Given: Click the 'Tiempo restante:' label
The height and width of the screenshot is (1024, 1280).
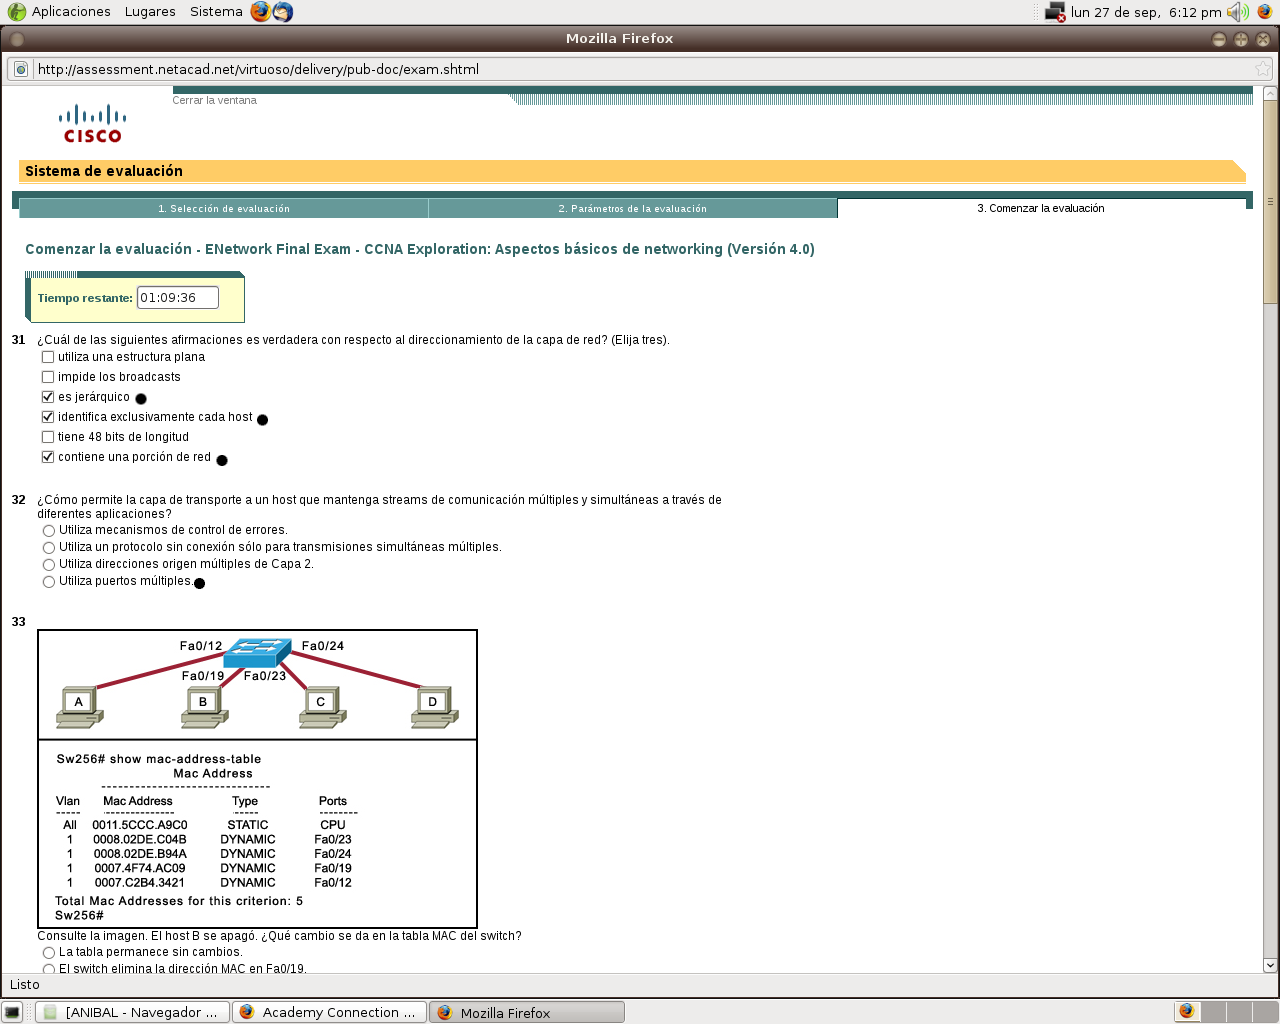Looking at the screenshot, I should tap(85, 298).
